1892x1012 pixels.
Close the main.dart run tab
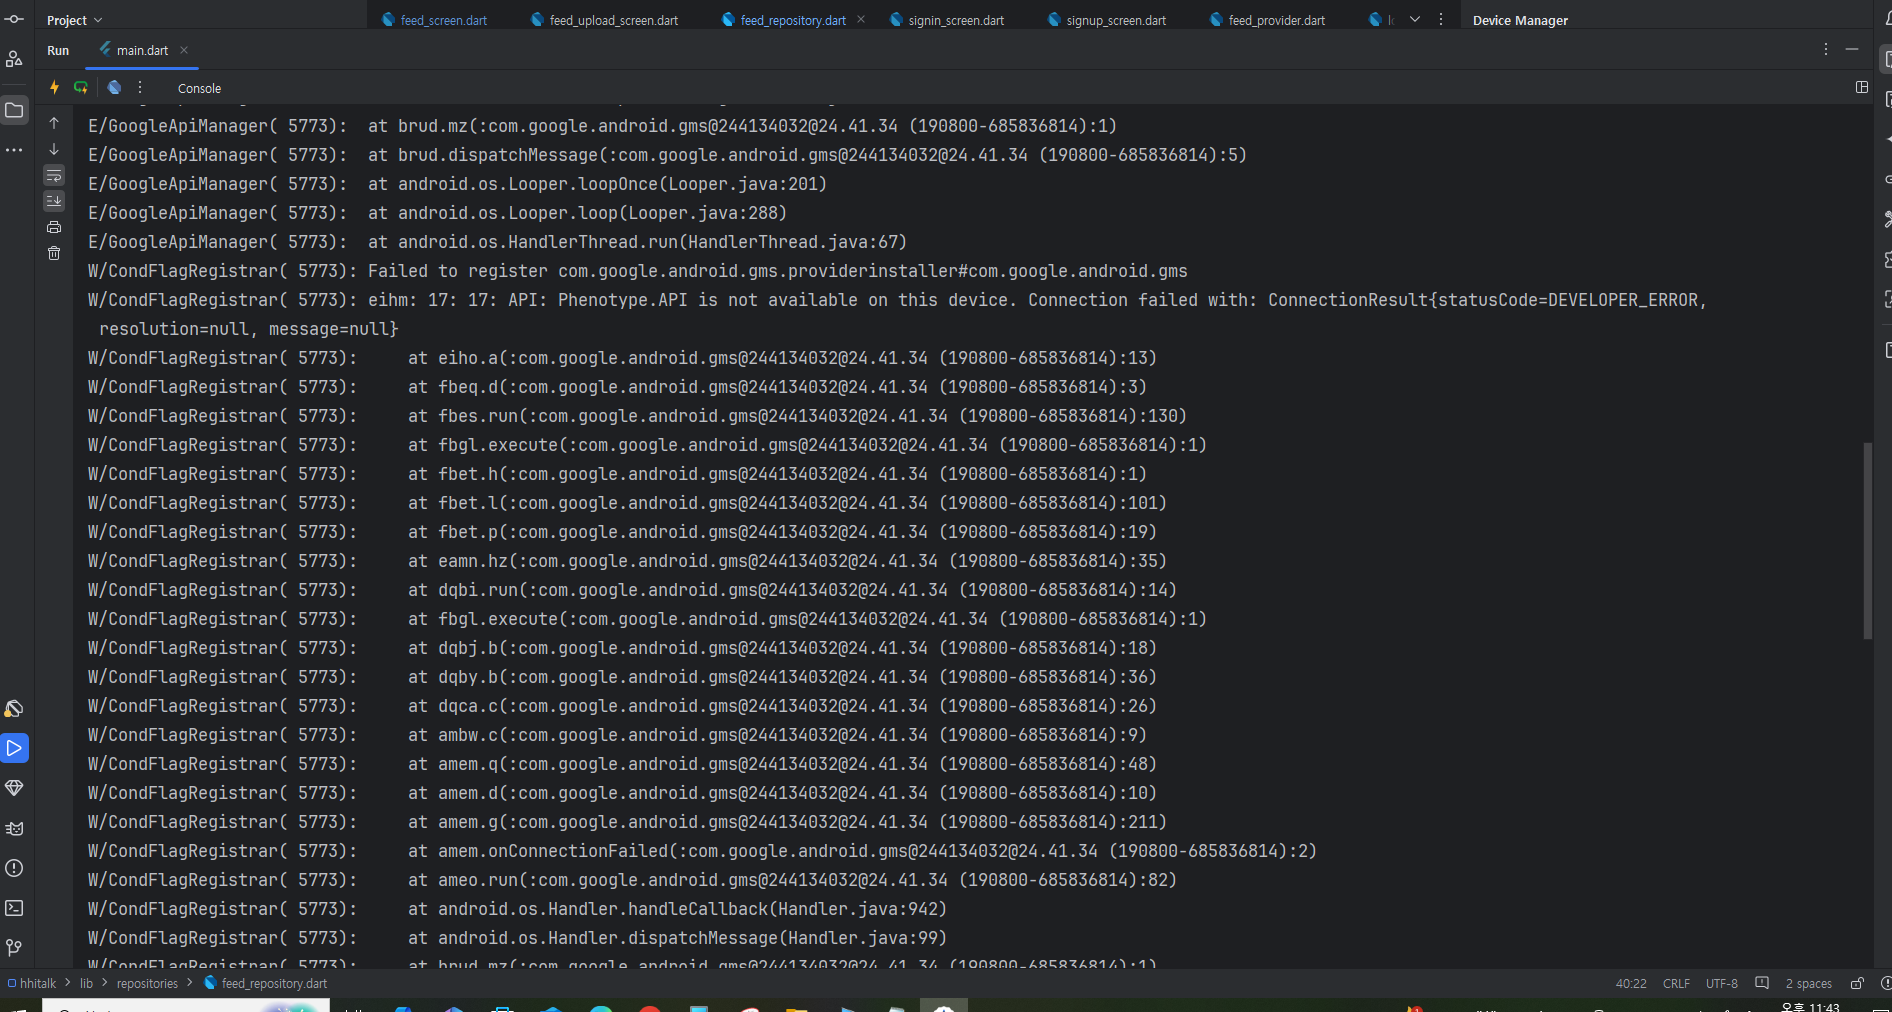pyautogui.click(x=184, y=50)
